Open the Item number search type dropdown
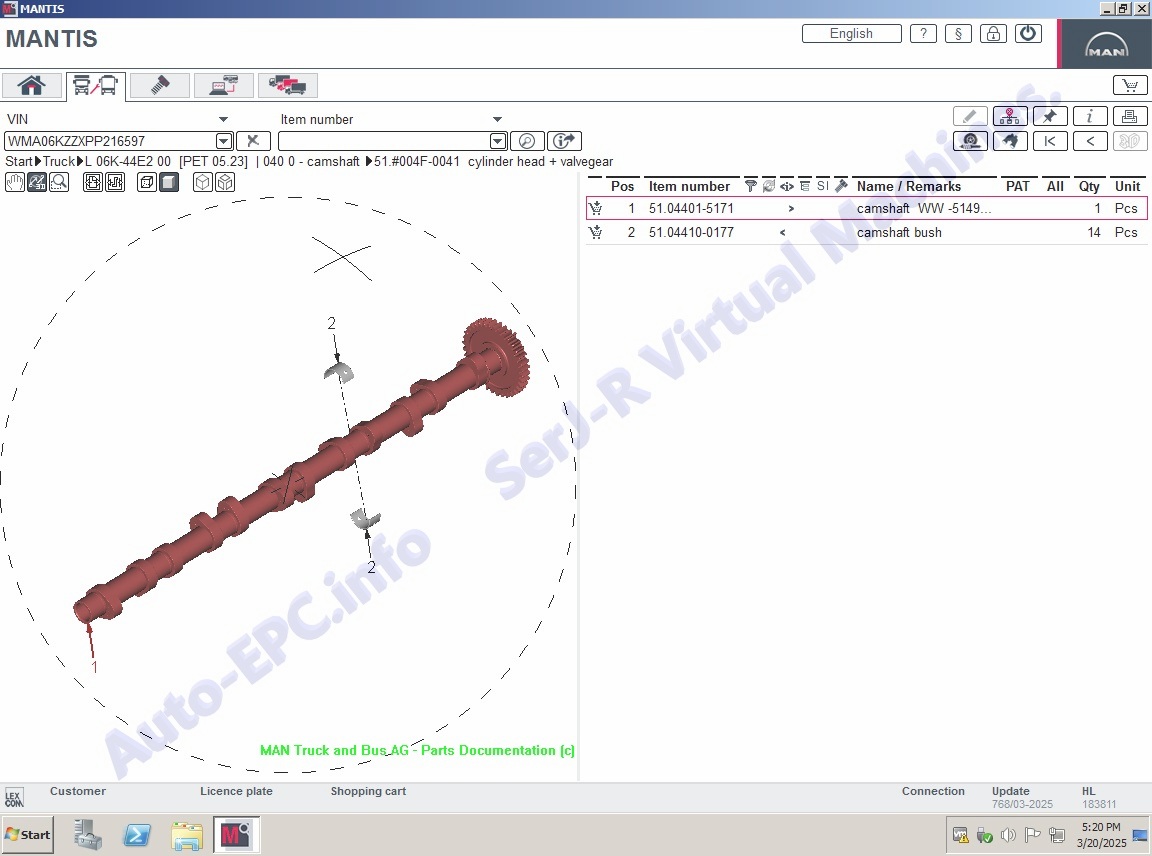 click(497, 119)
